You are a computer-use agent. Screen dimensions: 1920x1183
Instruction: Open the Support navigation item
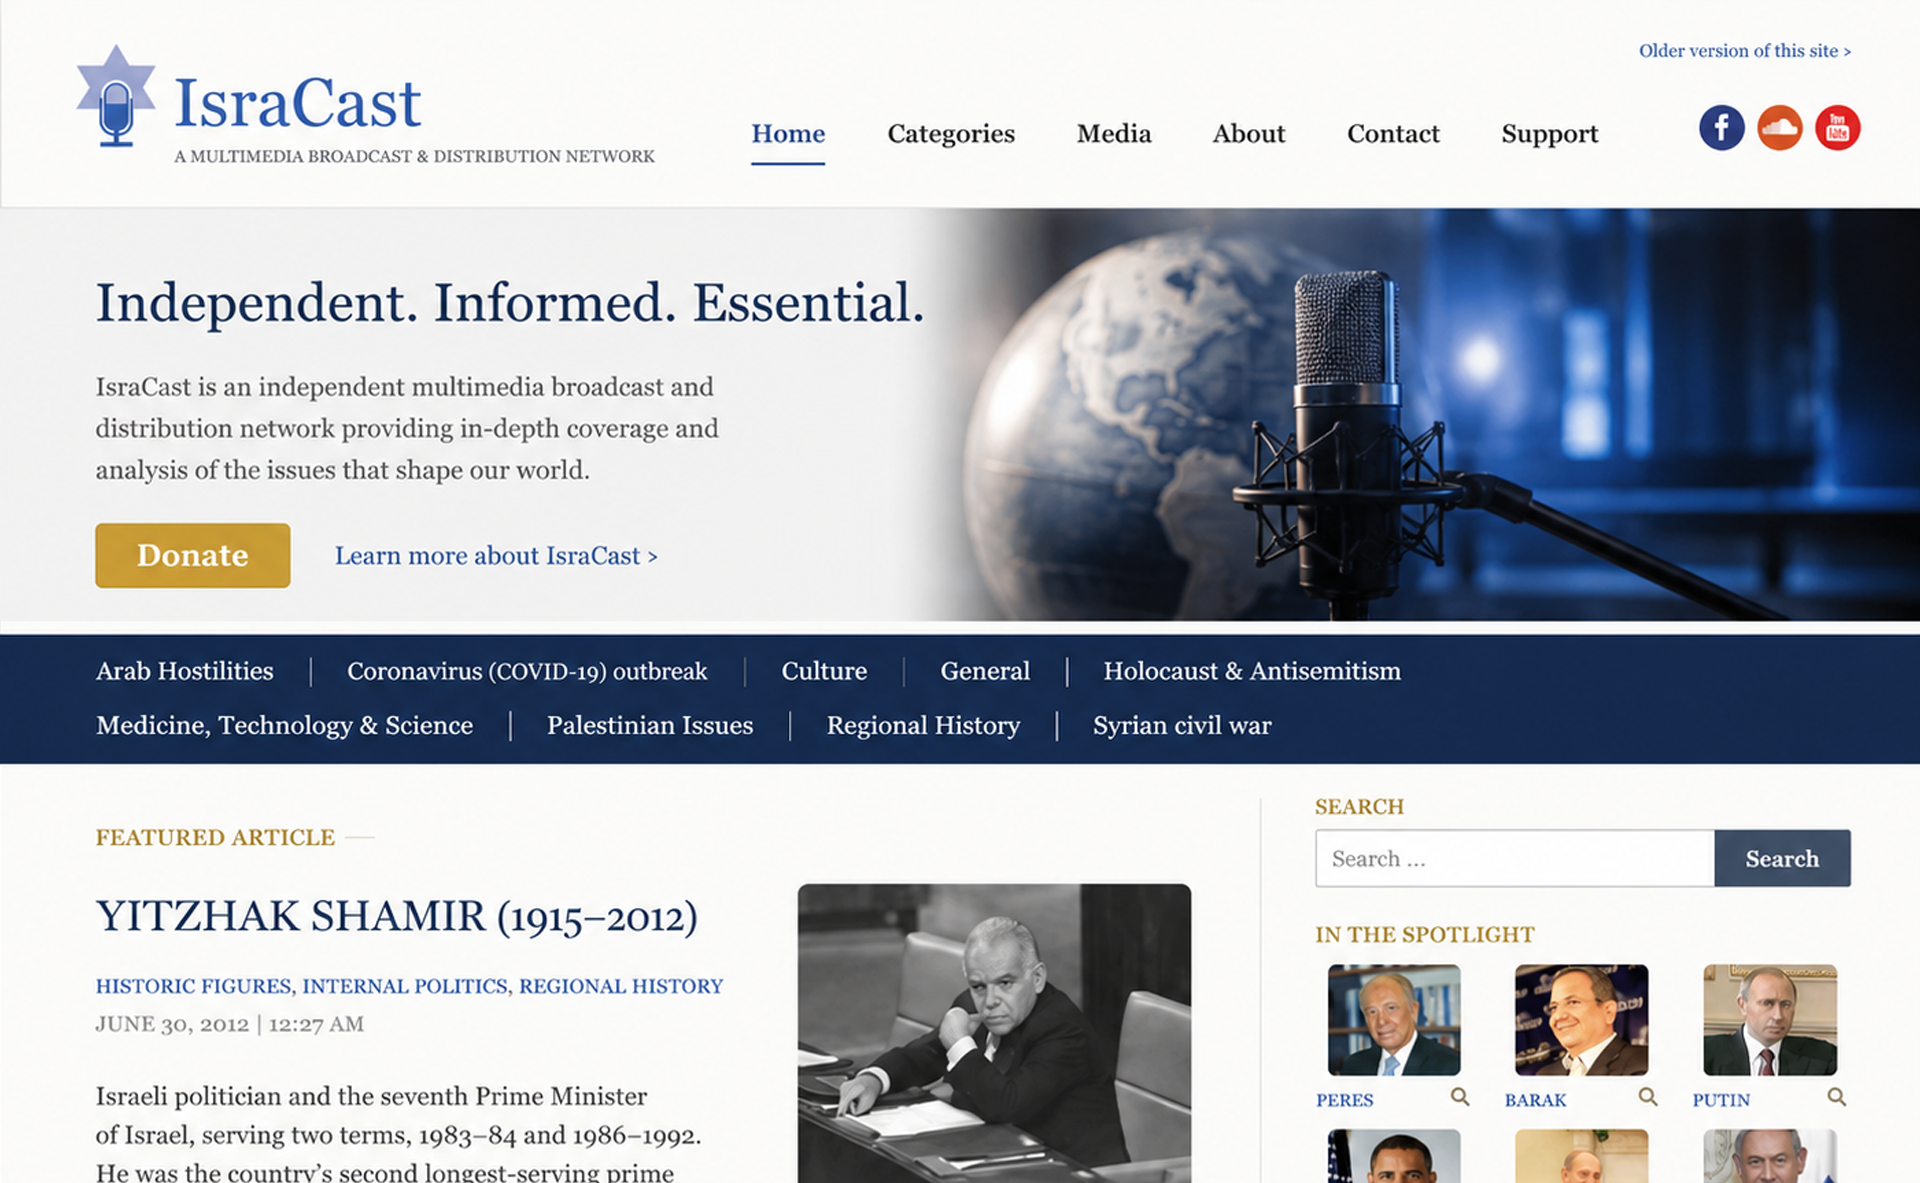(x=1549, y=134)
